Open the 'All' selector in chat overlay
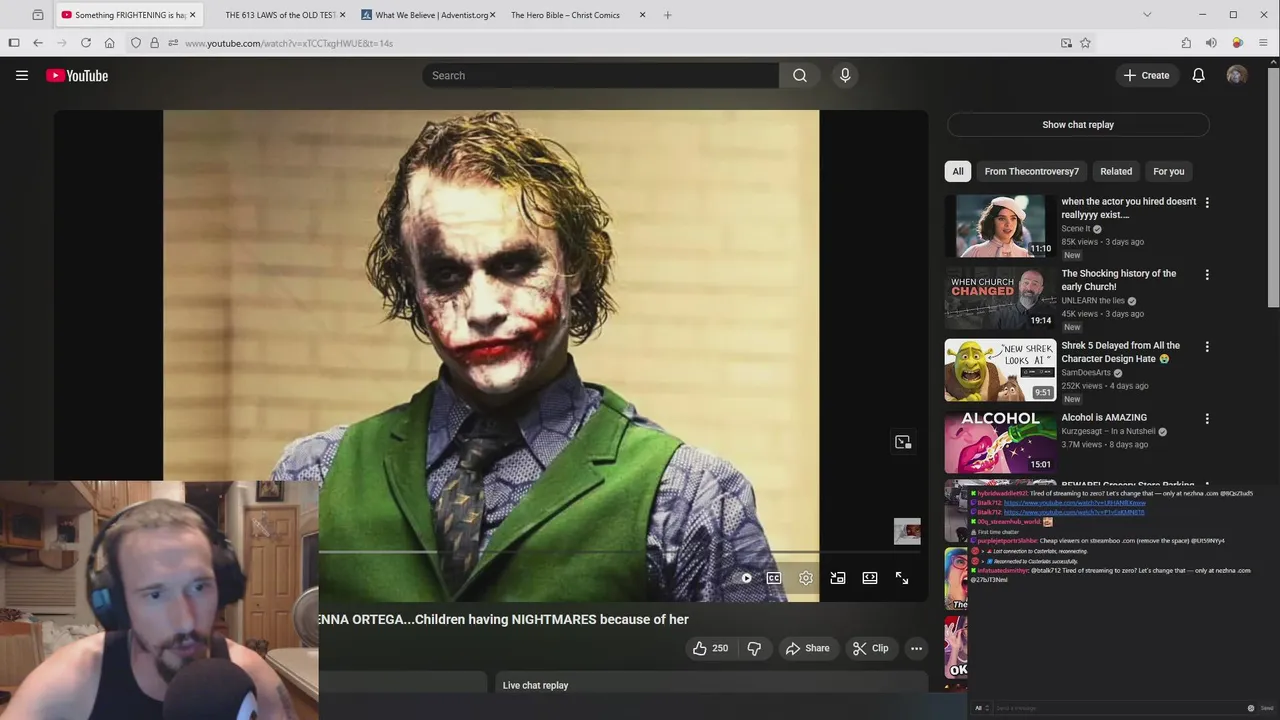Image resolution: width=1280 pixels, height=720 pixels. (980, 708)
